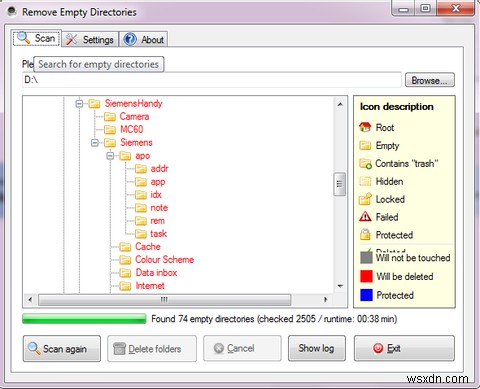Select the Internet tree label
Screen dimensions: 480x389
(x=150, y=286)
